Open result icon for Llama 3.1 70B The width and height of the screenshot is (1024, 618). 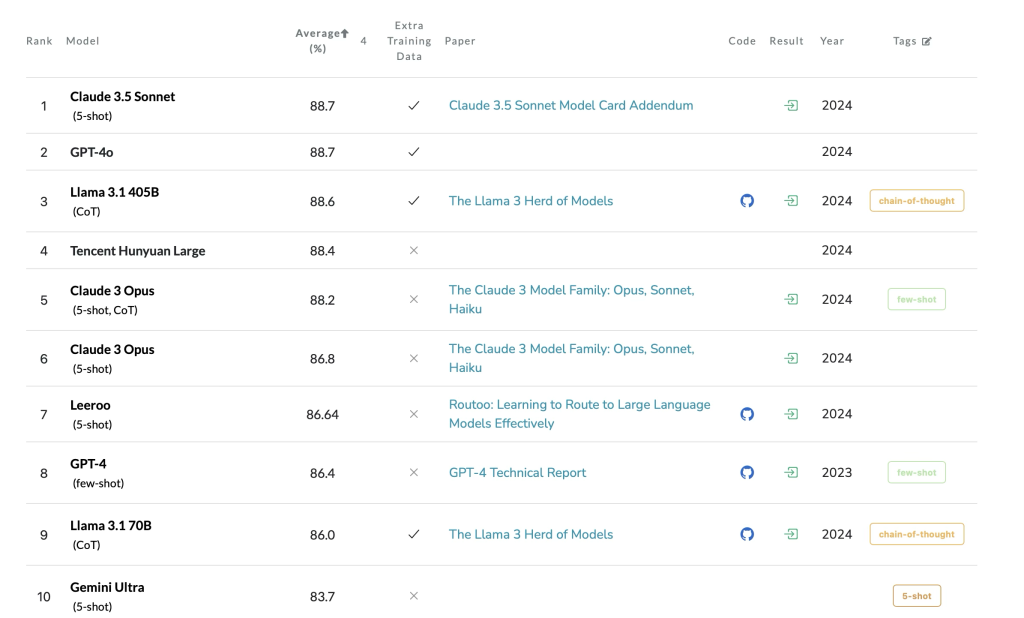tap(791, 534)
